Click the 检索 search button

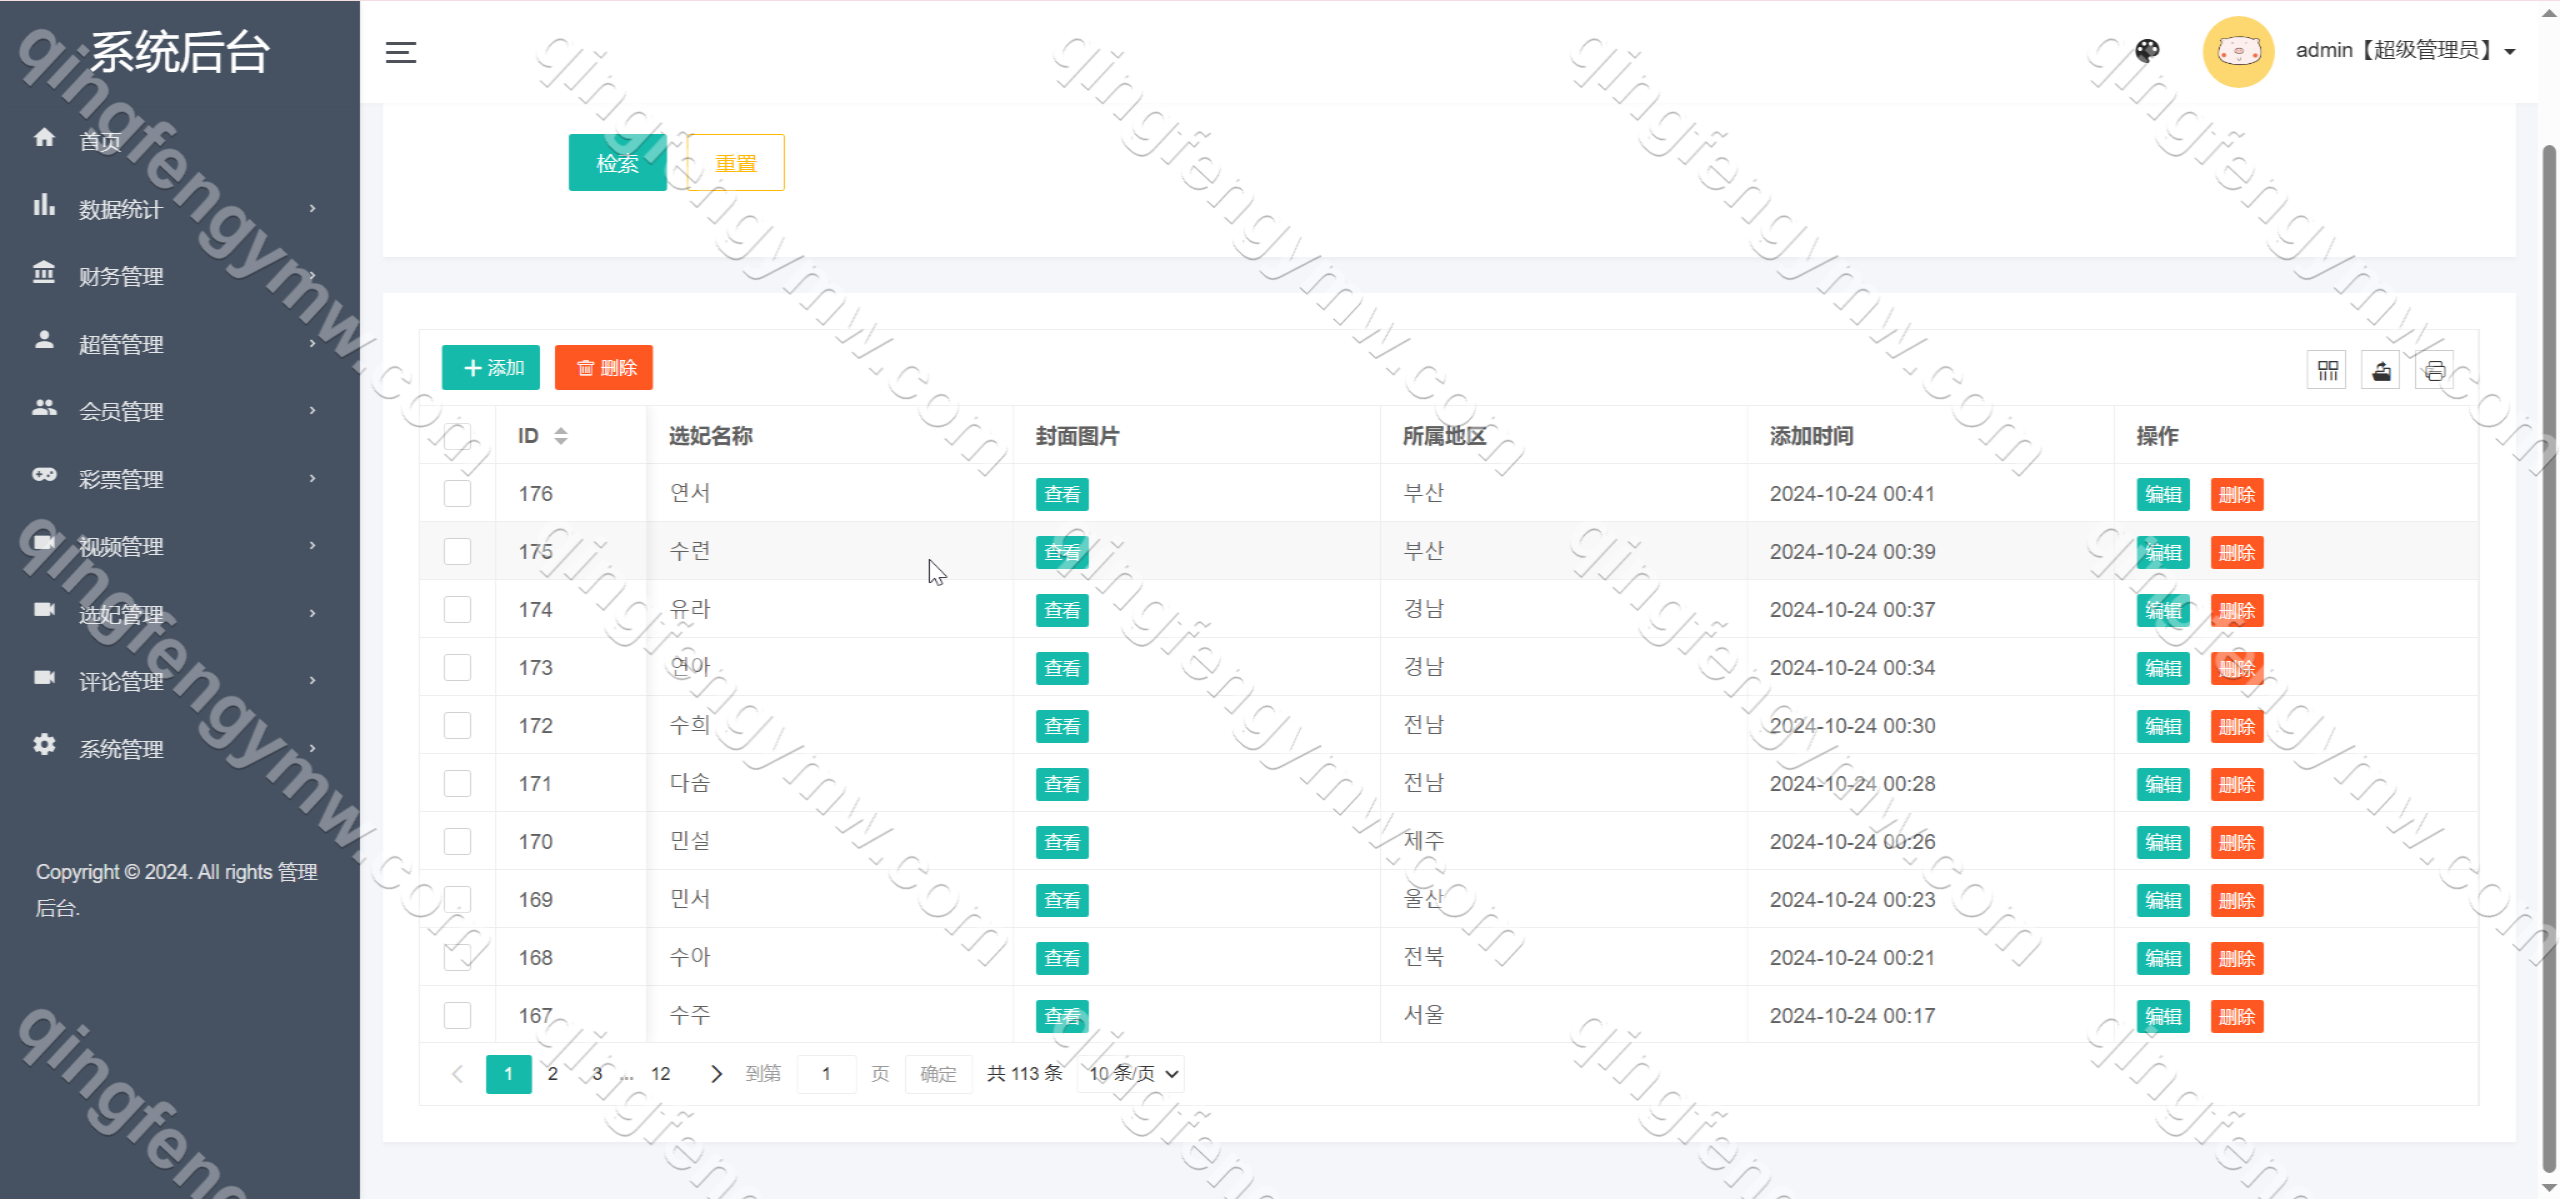617,162
